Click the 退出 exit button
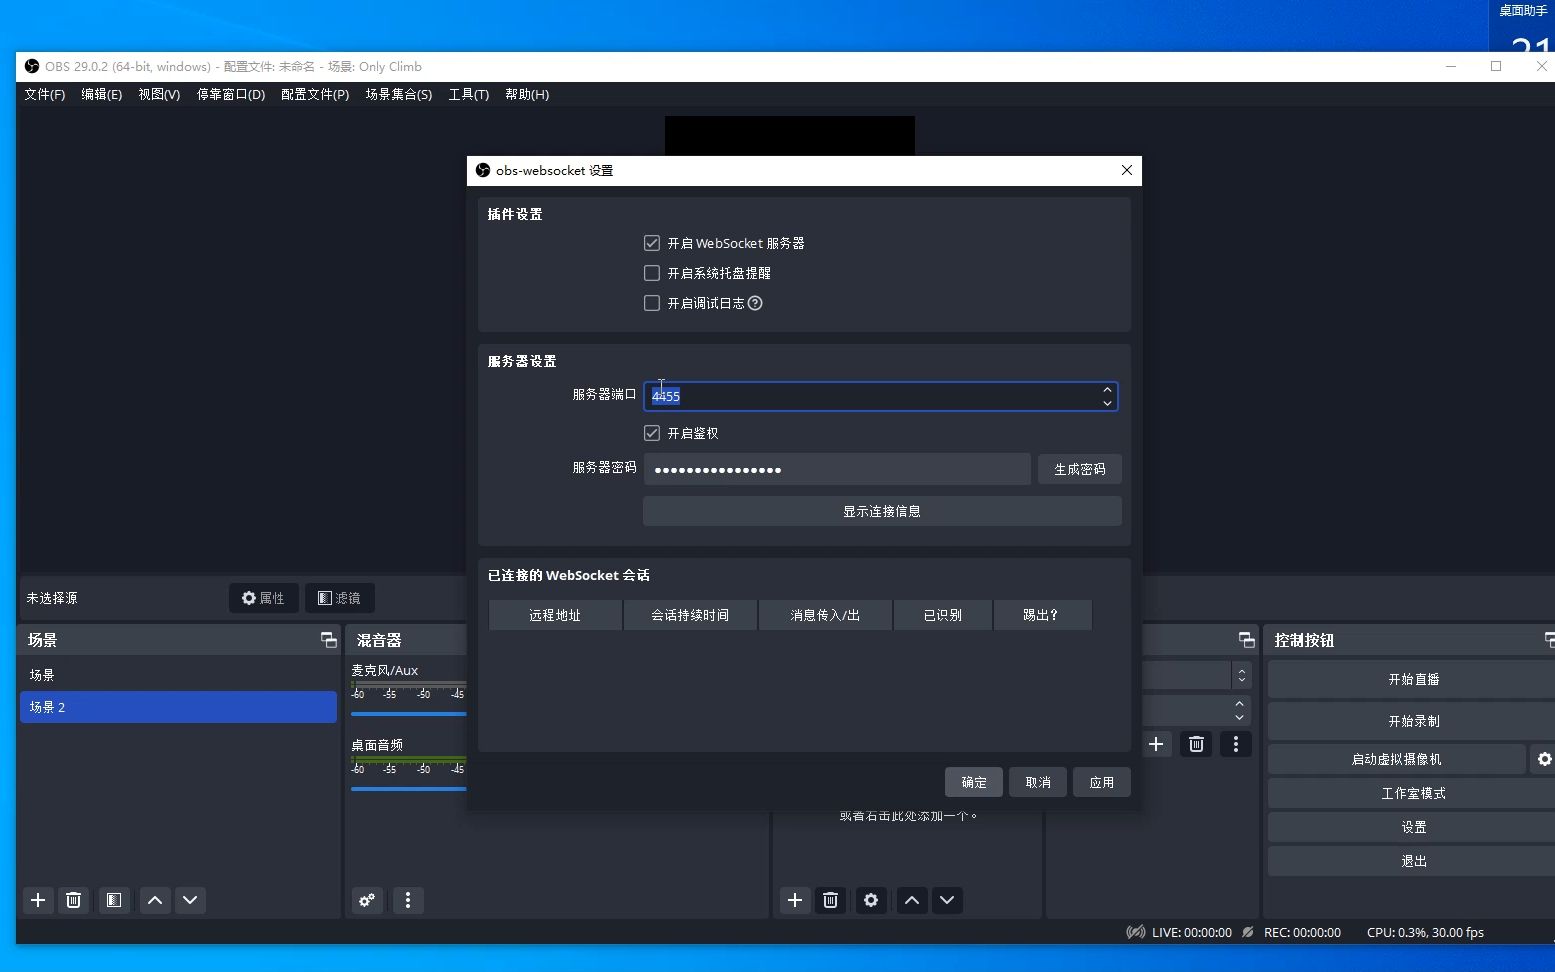This screenshot has width=1555, height=972. click(x=1413, y=861)
